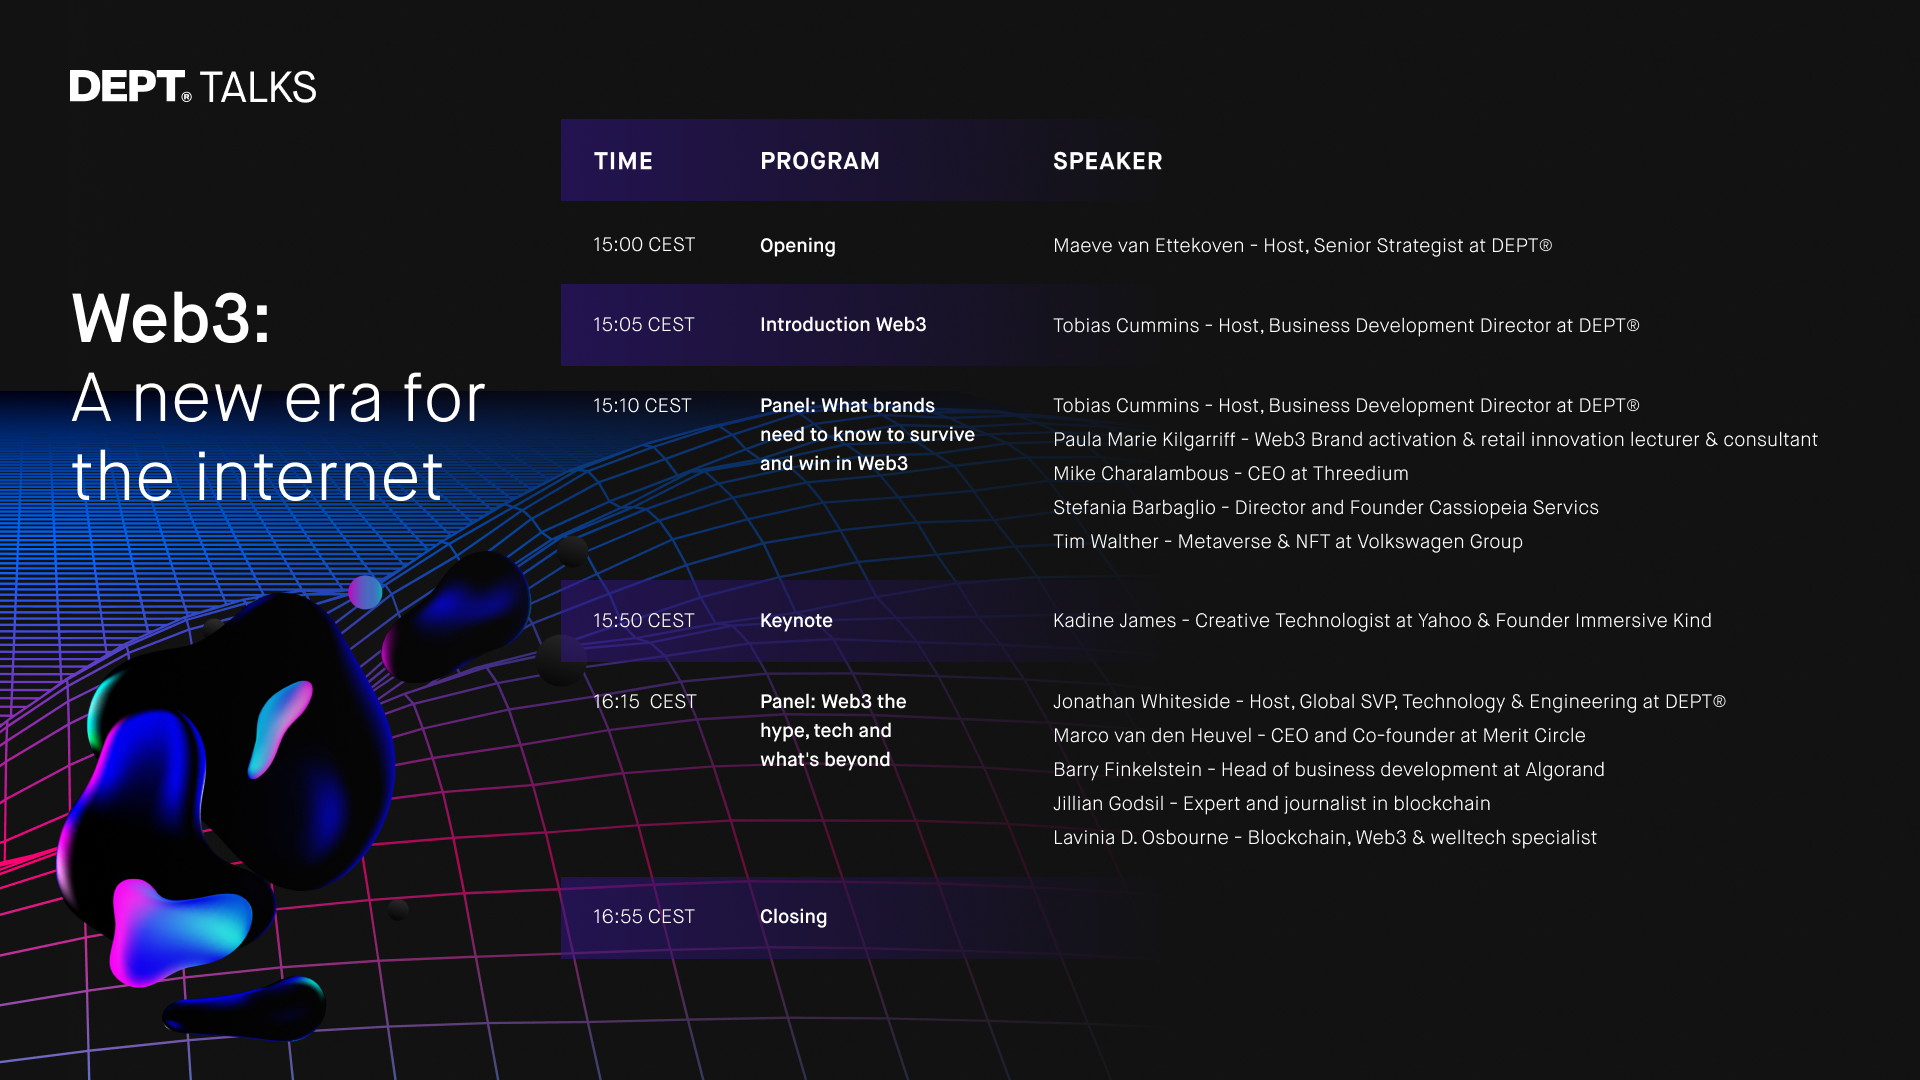This screenshot has height=1080, width=1920.
Task: Click the Closing program entry
Action: click(793, 917)
